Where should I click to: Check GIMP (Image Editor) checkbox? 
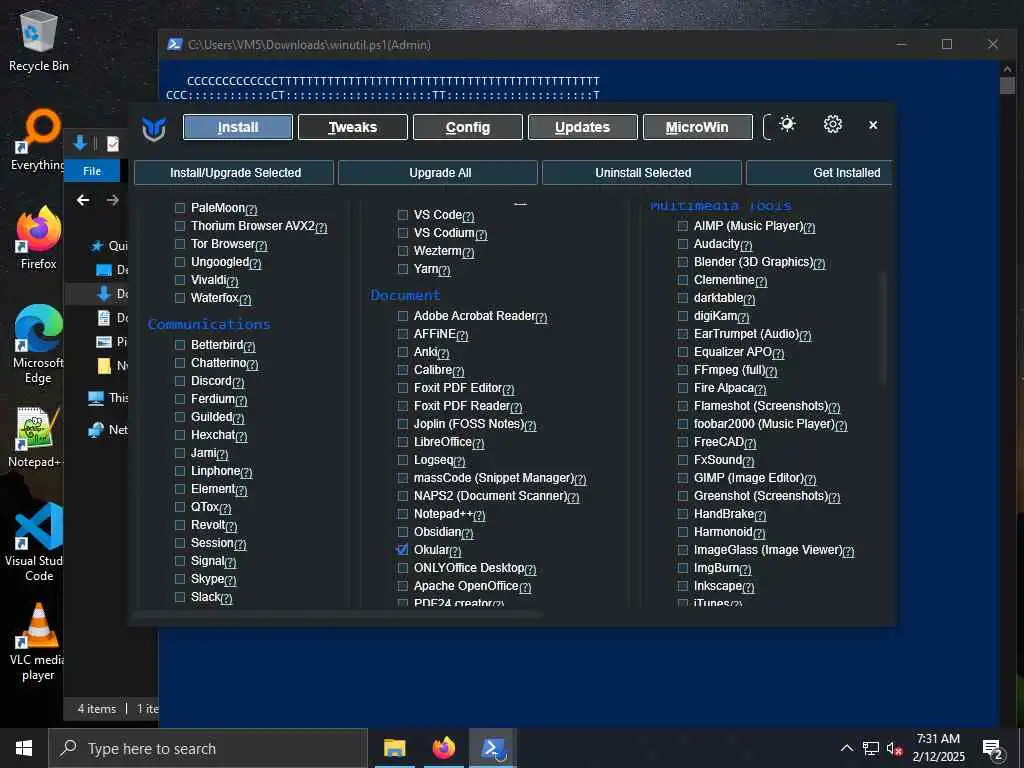[x=682, y=478]
